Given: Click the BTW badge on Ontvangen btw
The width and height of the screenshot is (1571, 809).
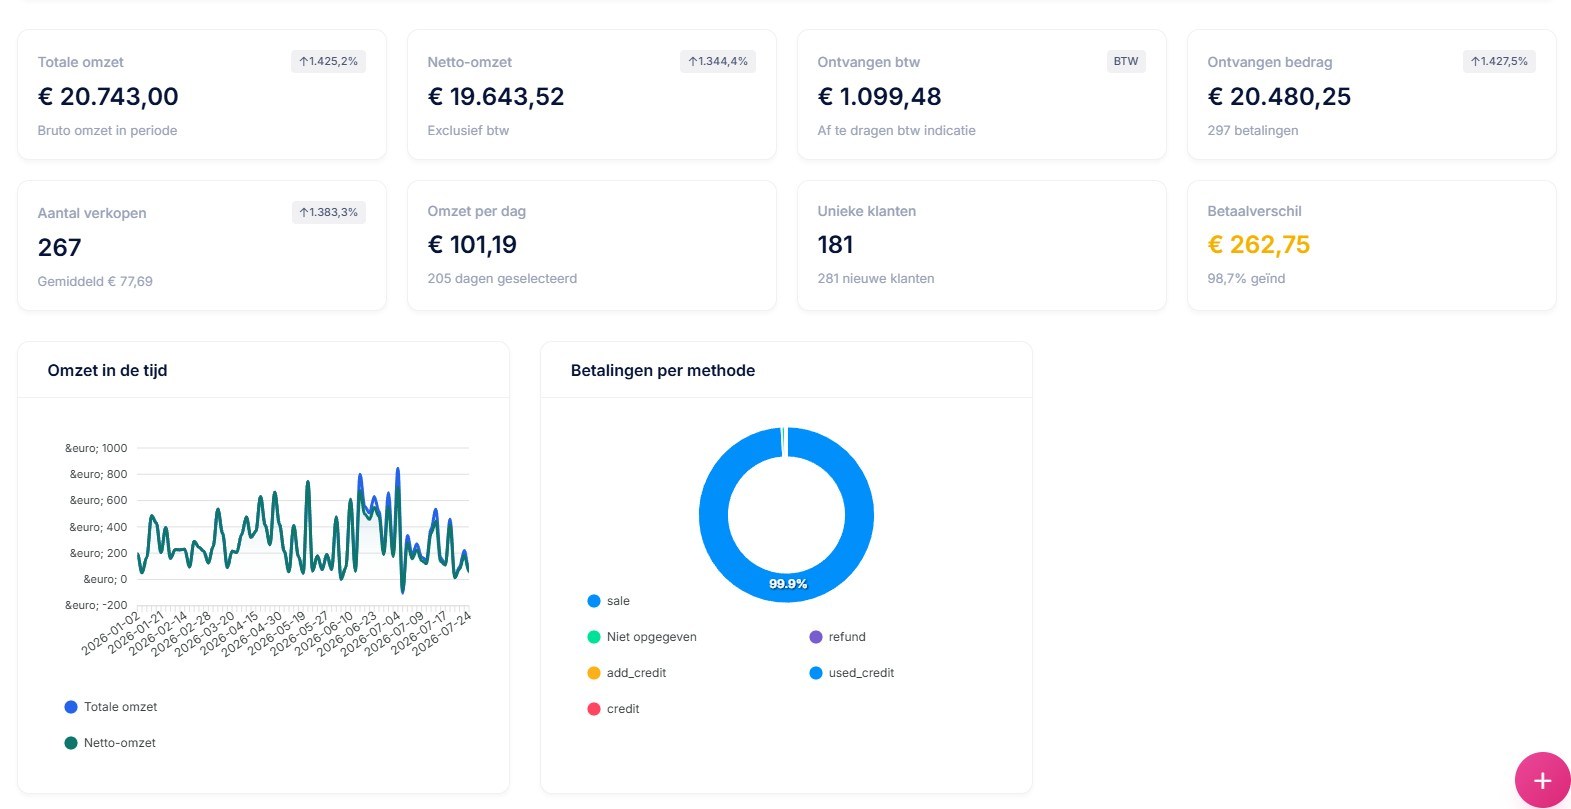Looking at the screenshot, I should pos(1126,61).
